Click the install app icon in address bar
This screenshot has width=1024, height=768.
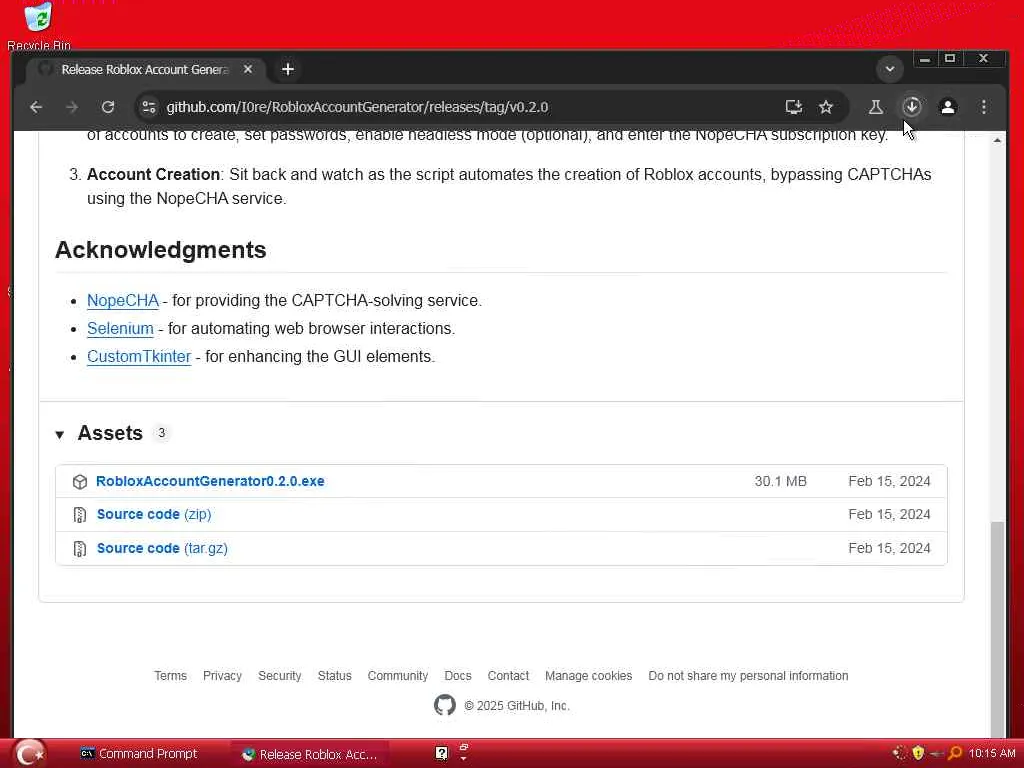click(793, 107)
